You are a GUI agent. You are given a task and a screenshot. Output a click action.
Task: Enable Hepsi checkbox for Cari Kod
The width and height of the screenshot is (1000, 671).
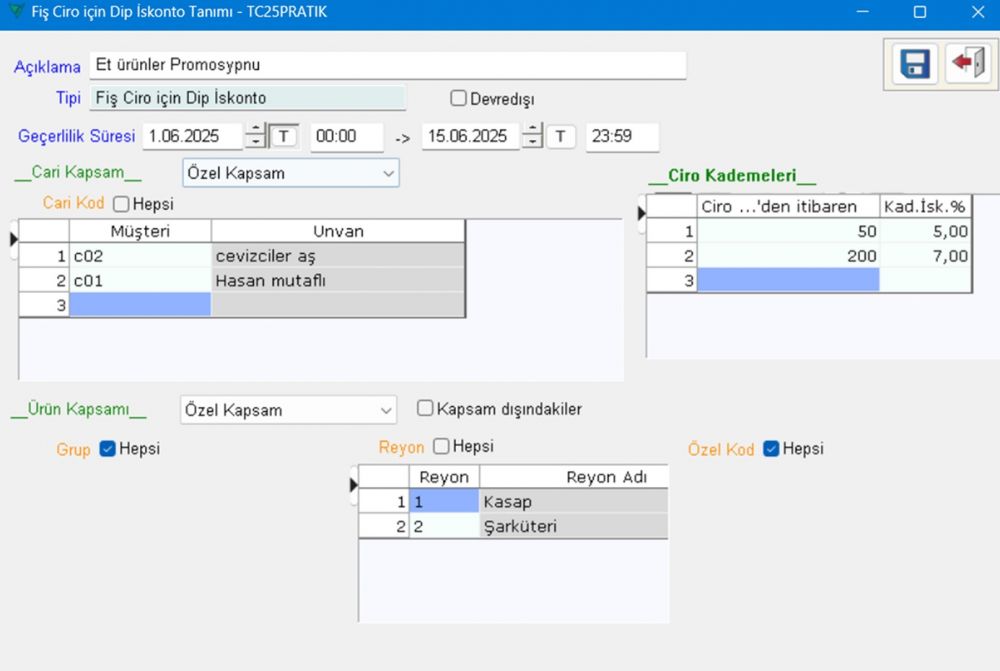point(121,204)
